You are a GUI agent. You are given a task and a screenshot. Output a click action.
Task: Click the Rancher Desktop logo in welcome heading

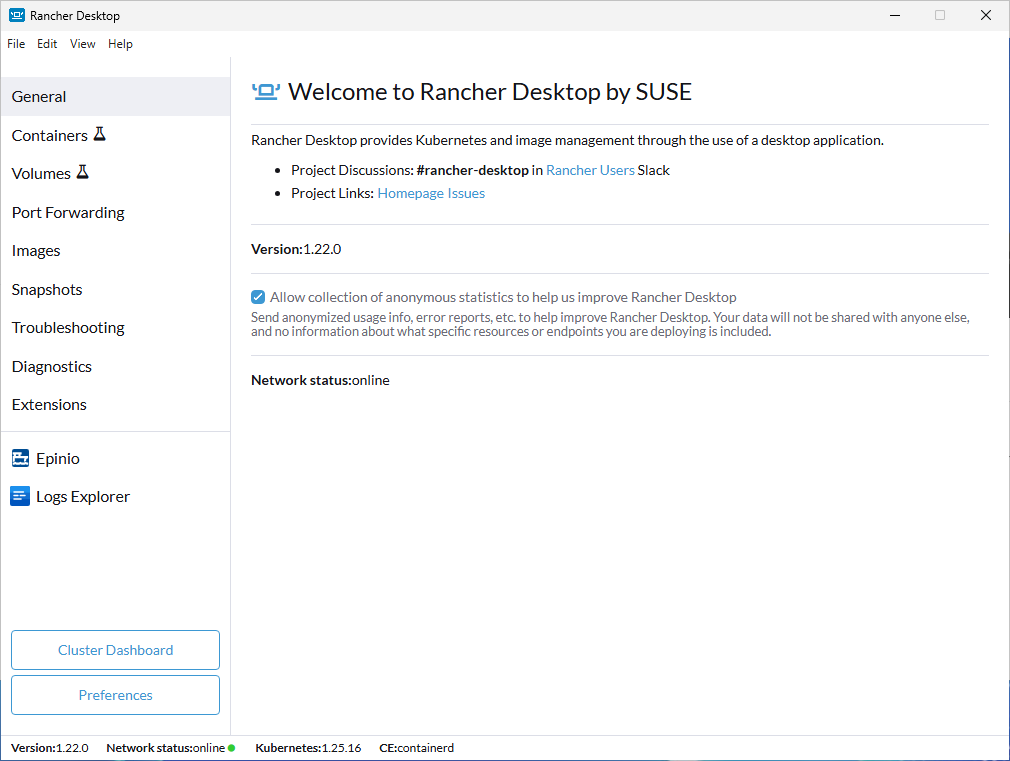pos(266,92)
